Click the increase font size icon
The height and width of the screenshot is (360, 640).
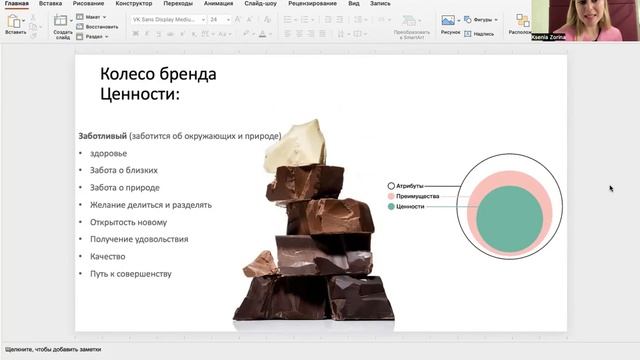tap(238, 19)
